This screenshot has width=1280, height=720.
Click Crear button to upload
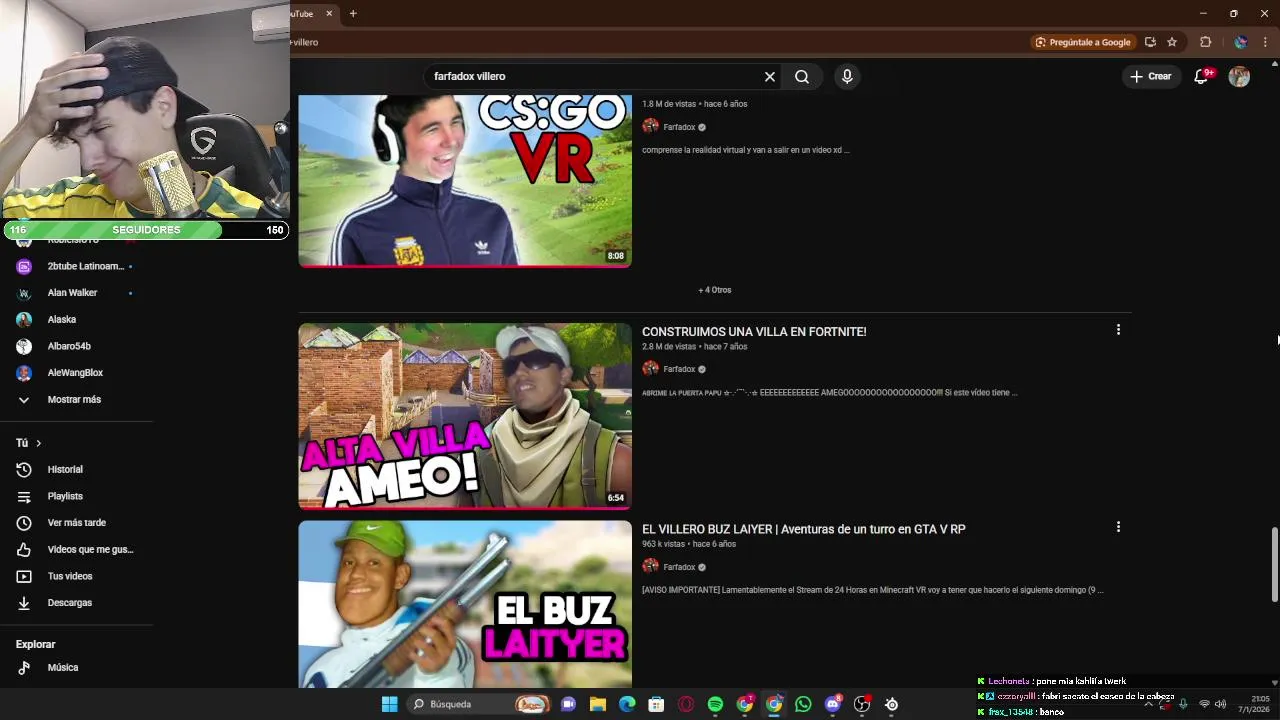pos(1151,76)
